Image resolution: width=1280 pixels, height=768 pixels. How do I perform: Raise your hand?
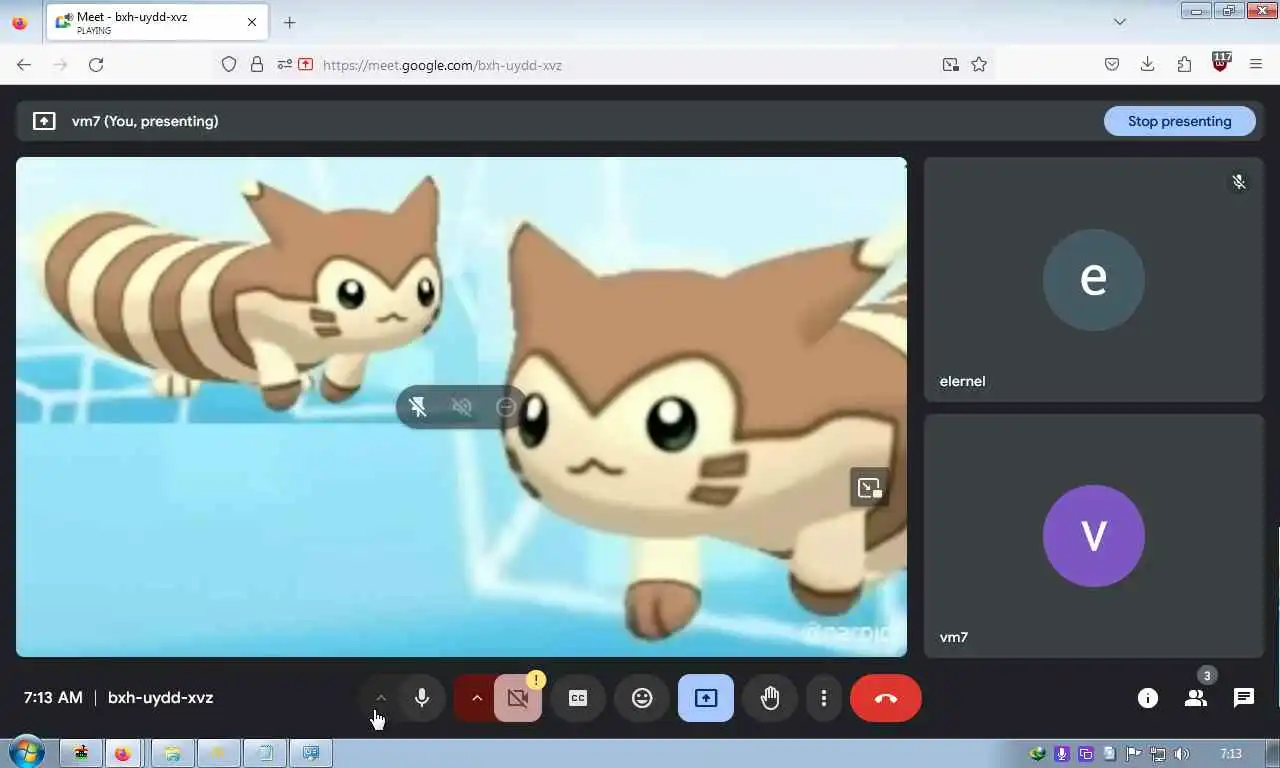[x=770, y=698]
